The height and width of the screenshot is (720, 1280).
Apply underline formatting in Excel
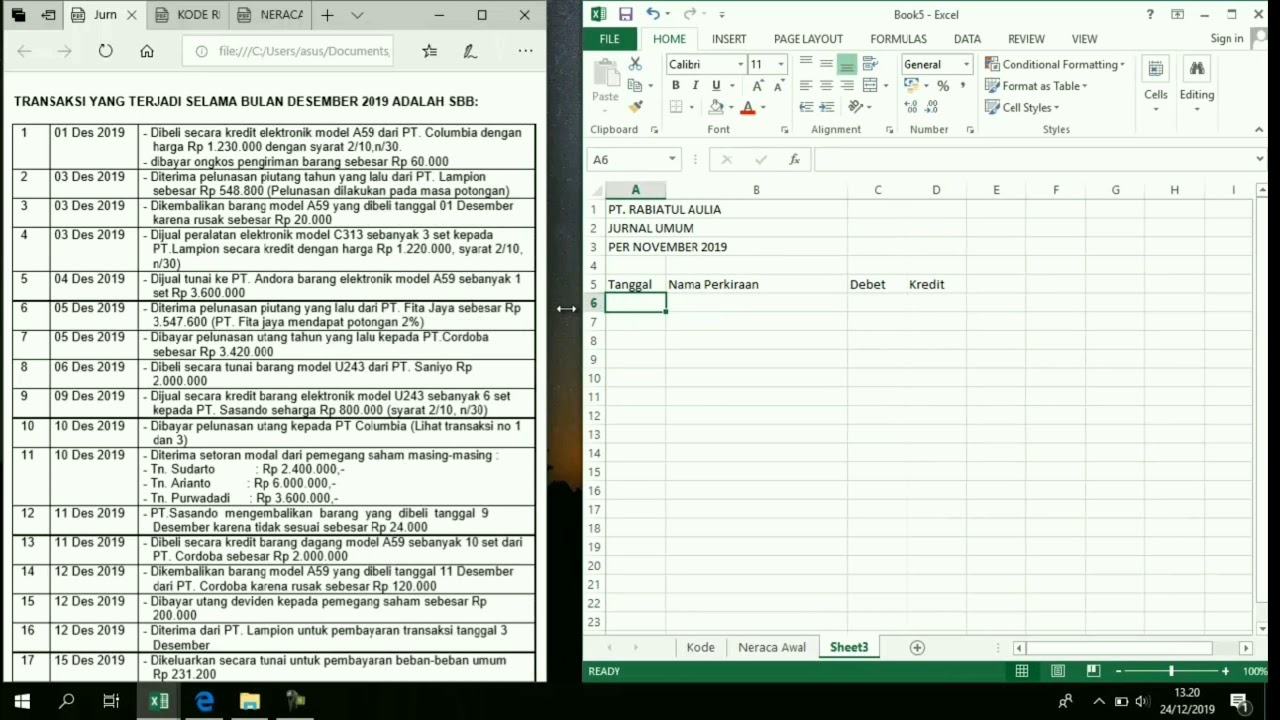pos(716,86)
